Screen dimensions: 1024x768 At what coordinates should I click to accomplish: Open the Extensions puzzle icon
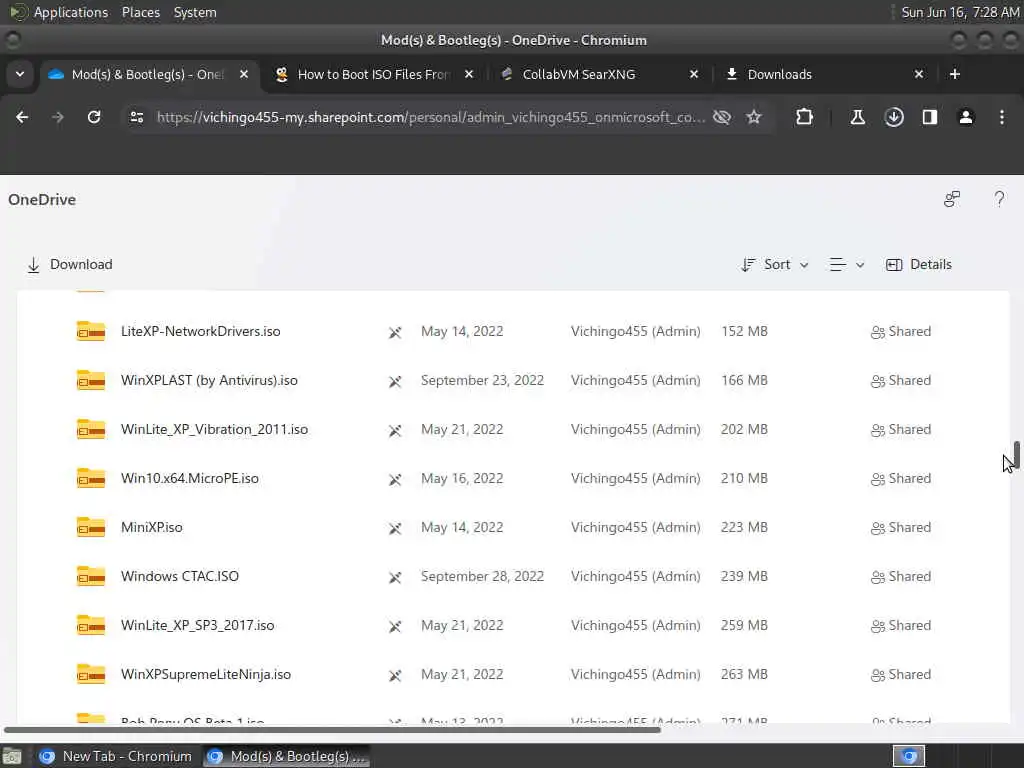pyautogui.click(x=805, y=117)
